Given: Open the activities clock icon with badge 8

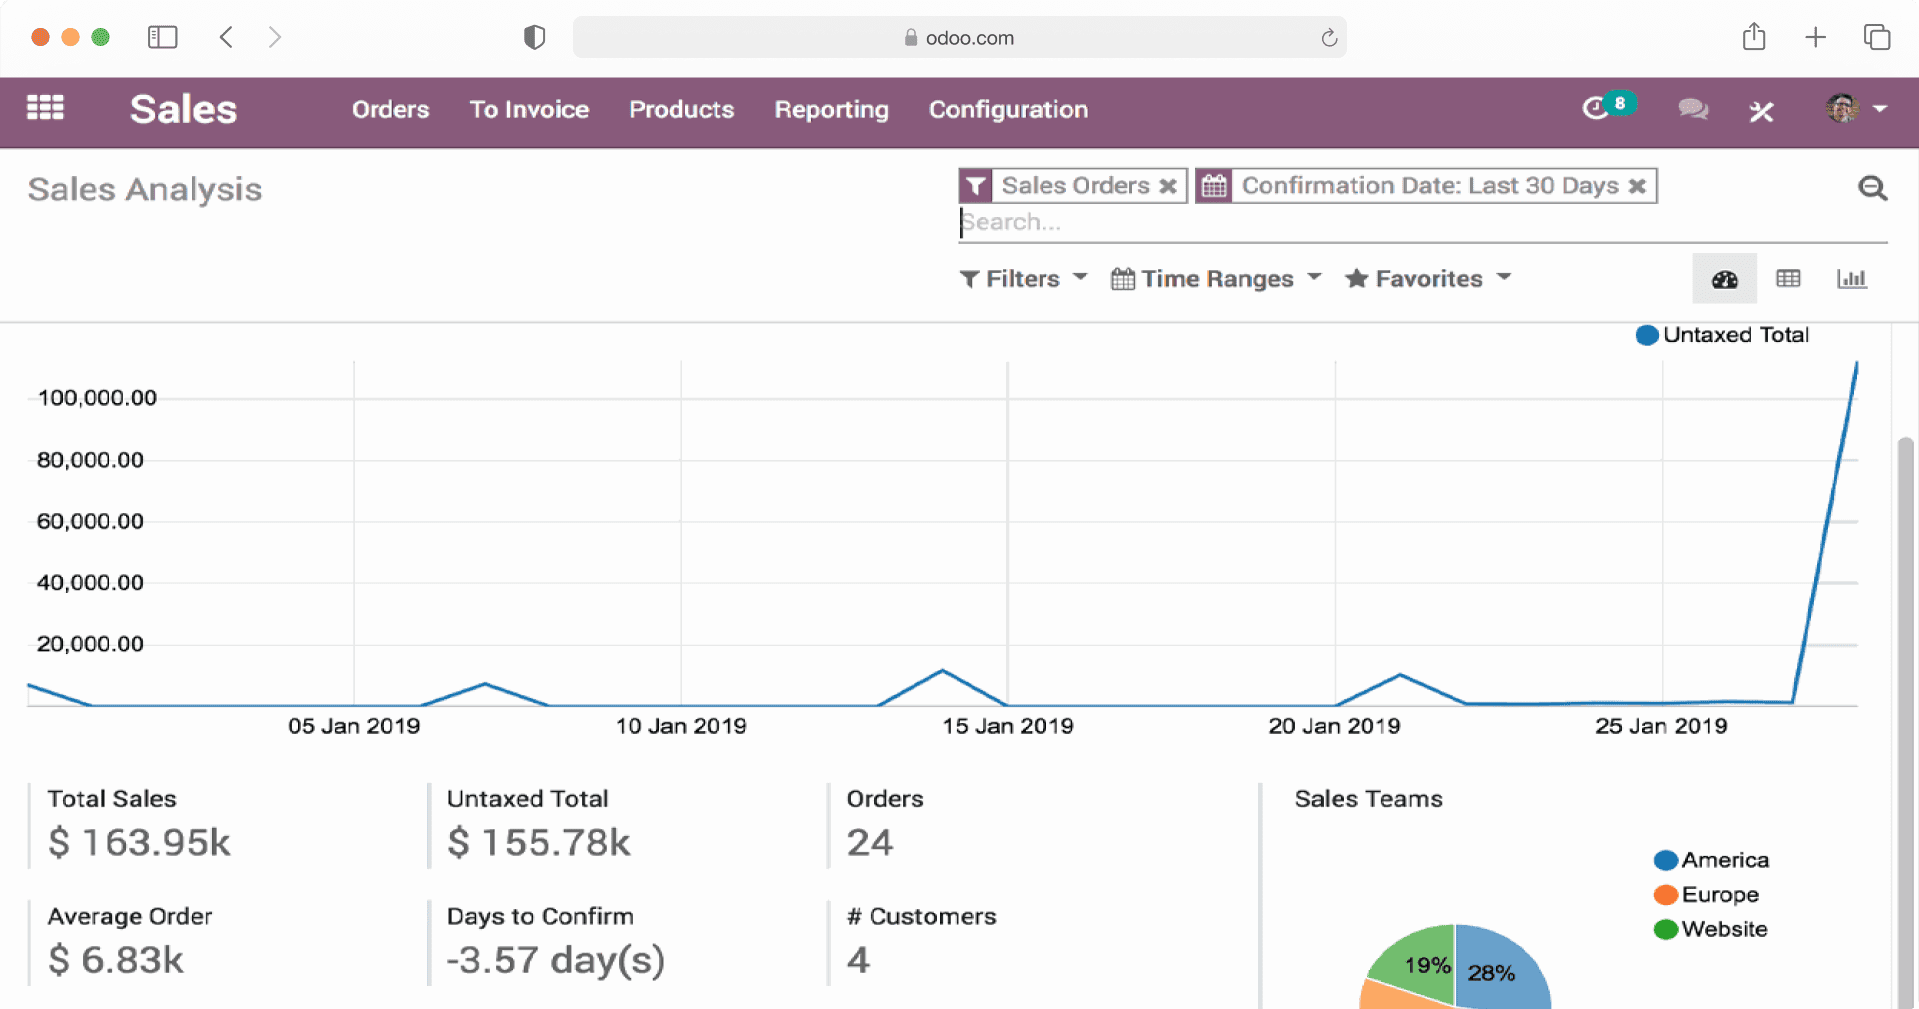Looking at the screenshot, I should [1607, 107].
